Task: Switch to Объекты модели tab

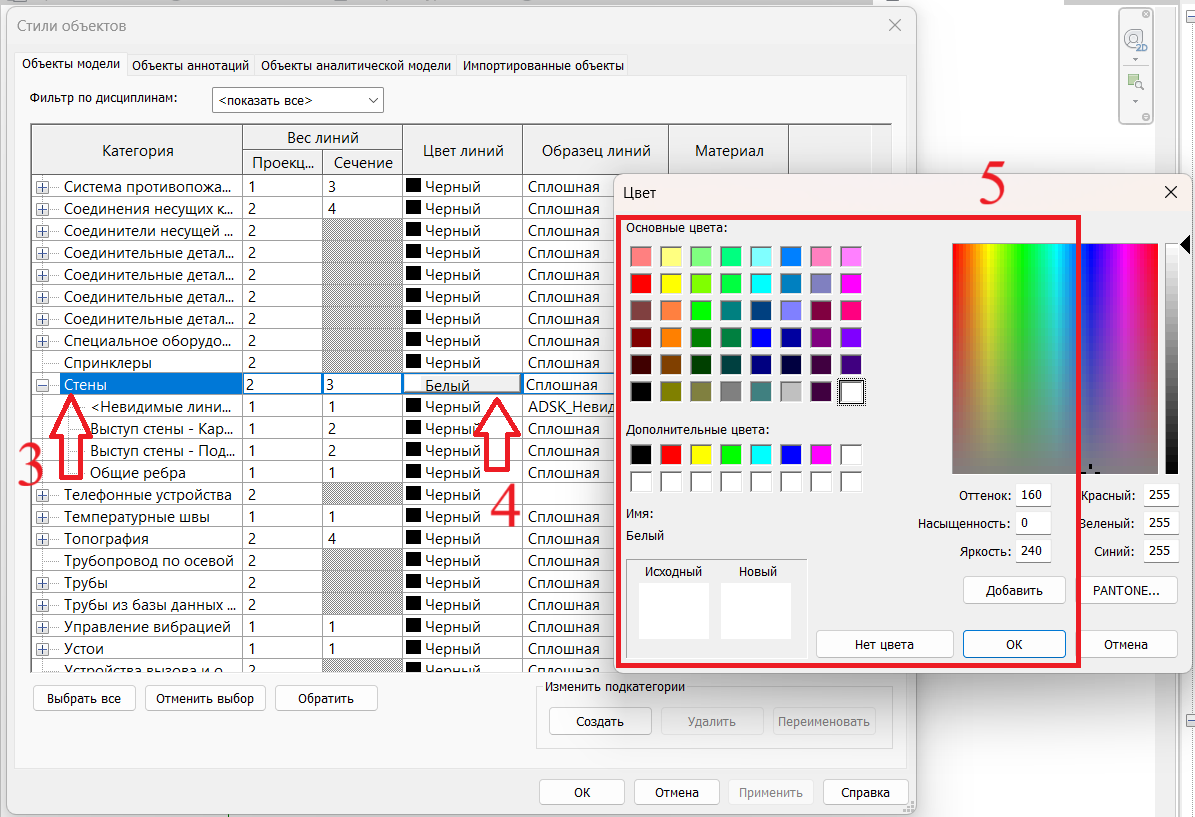Action: coord(71,64)
